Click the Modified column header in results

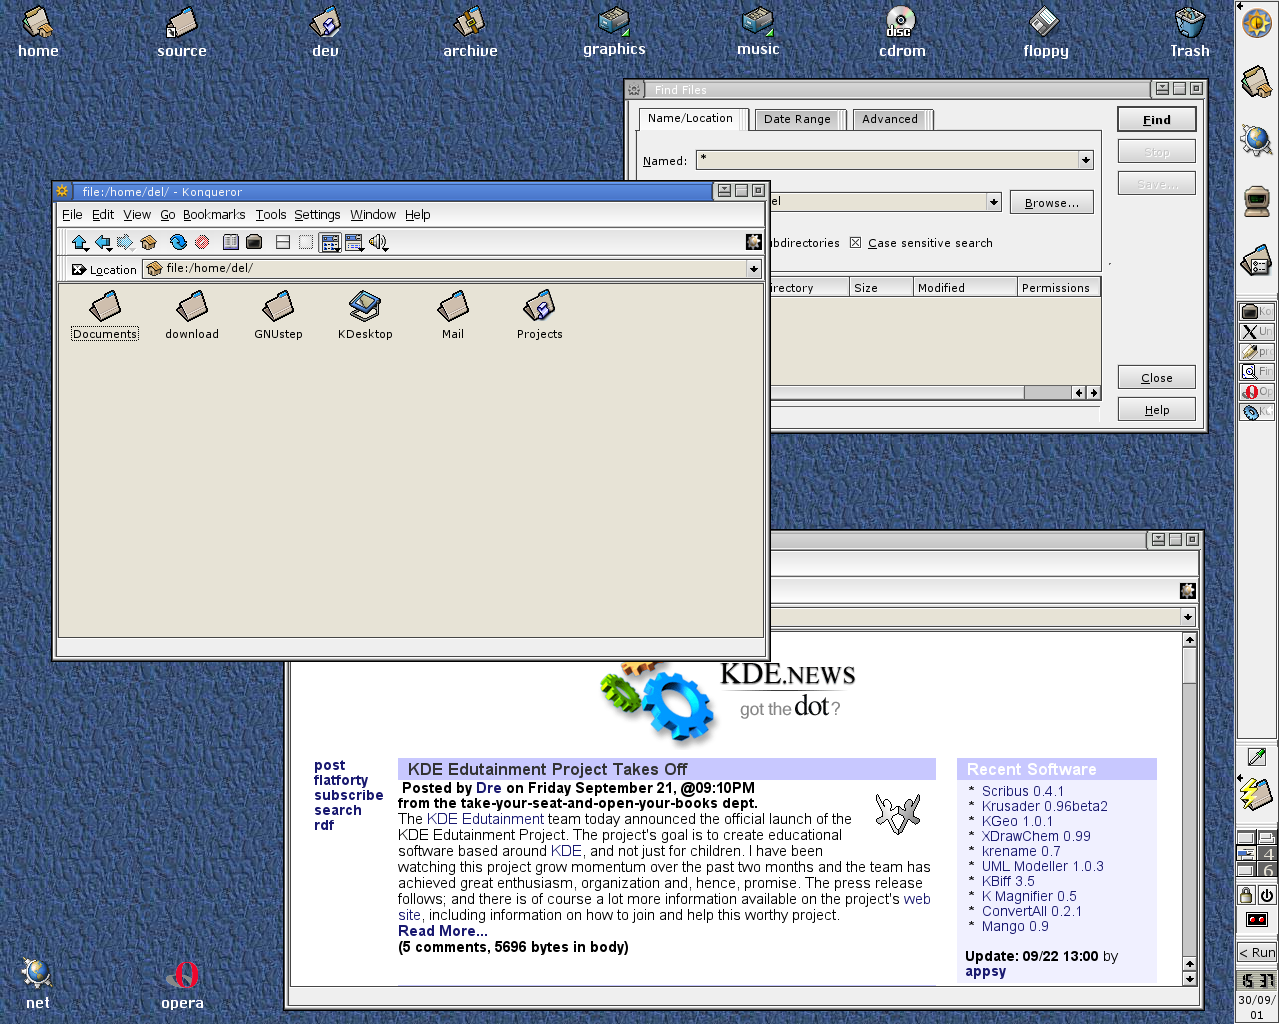[964, 288]
